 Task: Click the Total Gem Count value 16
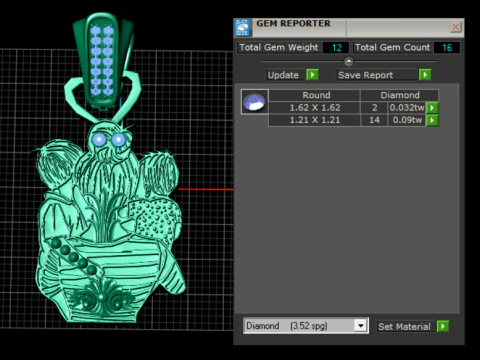coord(447,48)
